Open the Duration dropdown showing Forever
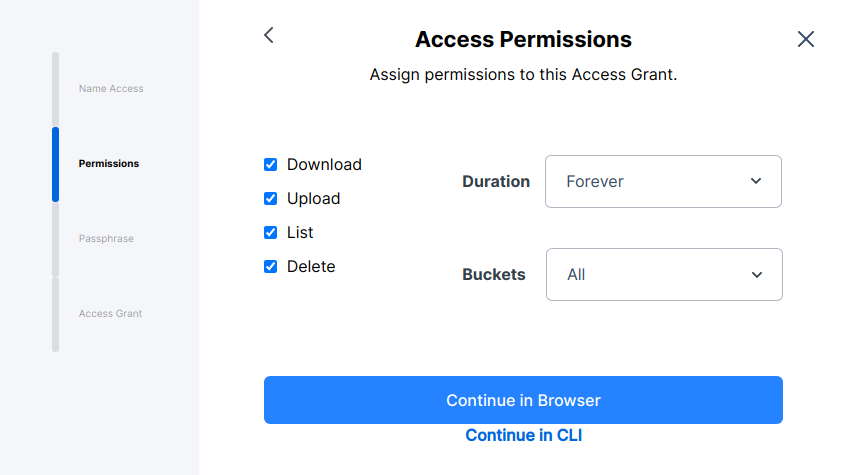Viewport: 844px width, 475px height. [x=663, y=181]
